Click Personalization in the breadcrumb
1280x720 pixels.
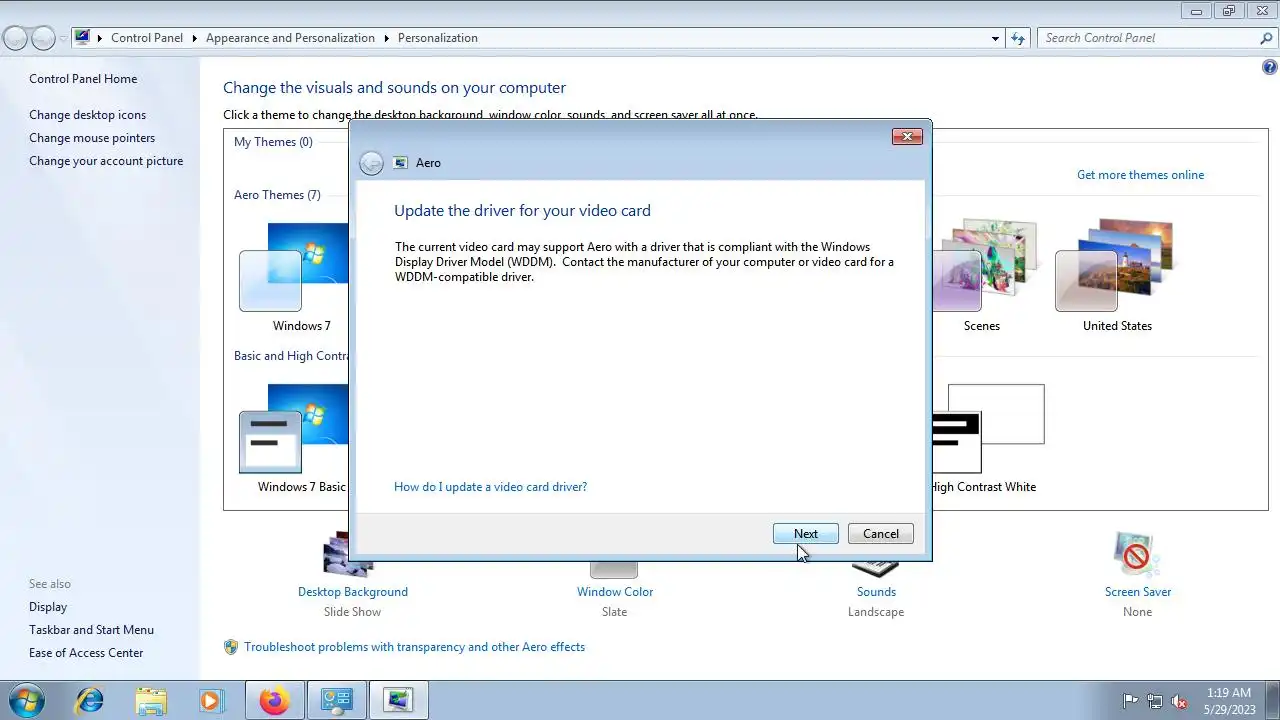(x=438, y=38)
